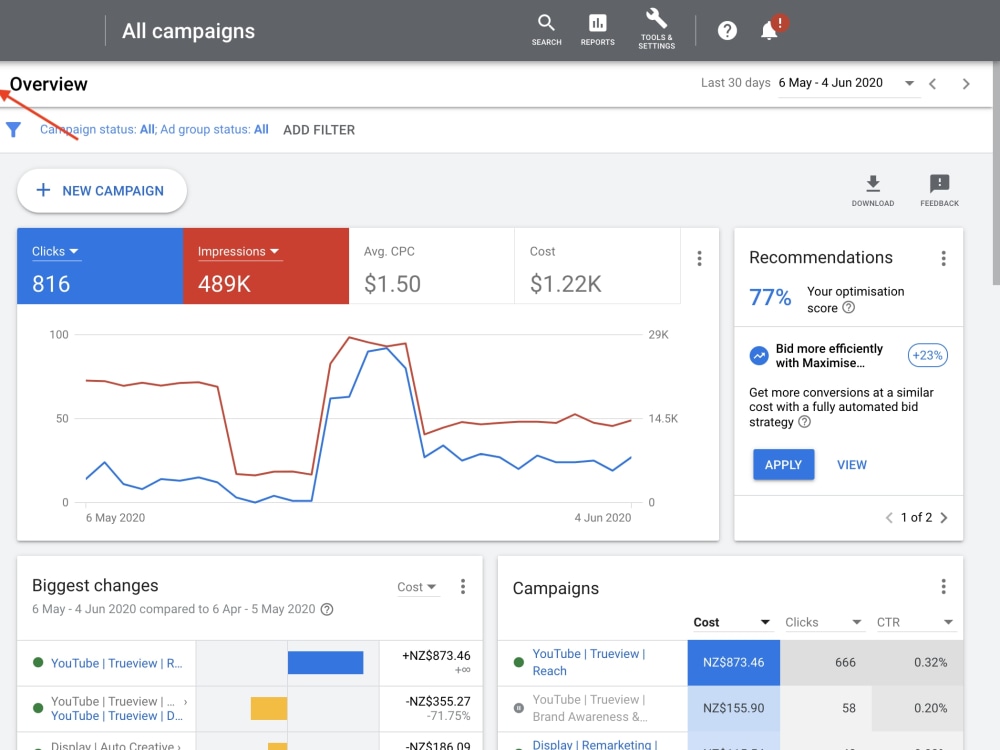View notifications bell icon
Image resolution: width=1000 pixels, height=750 pixels.
point(770,30)
